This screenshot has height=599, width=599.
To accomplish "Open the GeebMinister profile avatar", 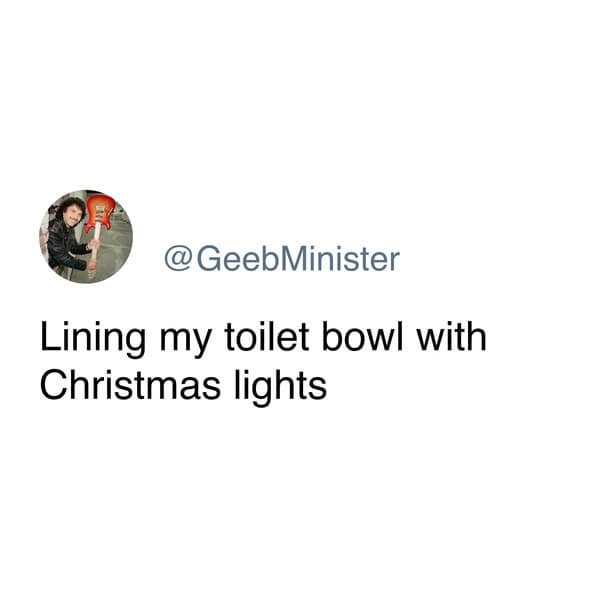I will tap(86, 236).
